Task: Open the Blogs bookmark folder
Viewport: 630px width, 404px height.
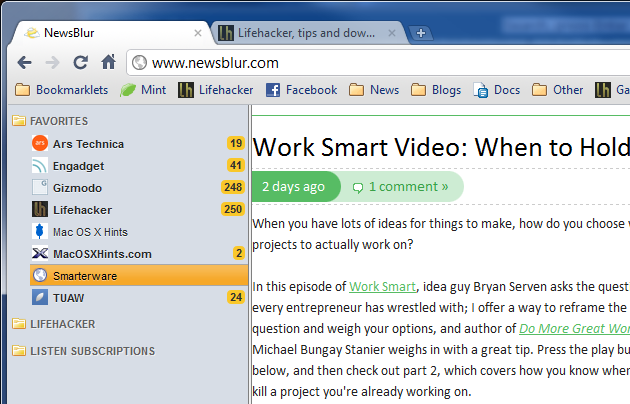Action: [436, 90]
